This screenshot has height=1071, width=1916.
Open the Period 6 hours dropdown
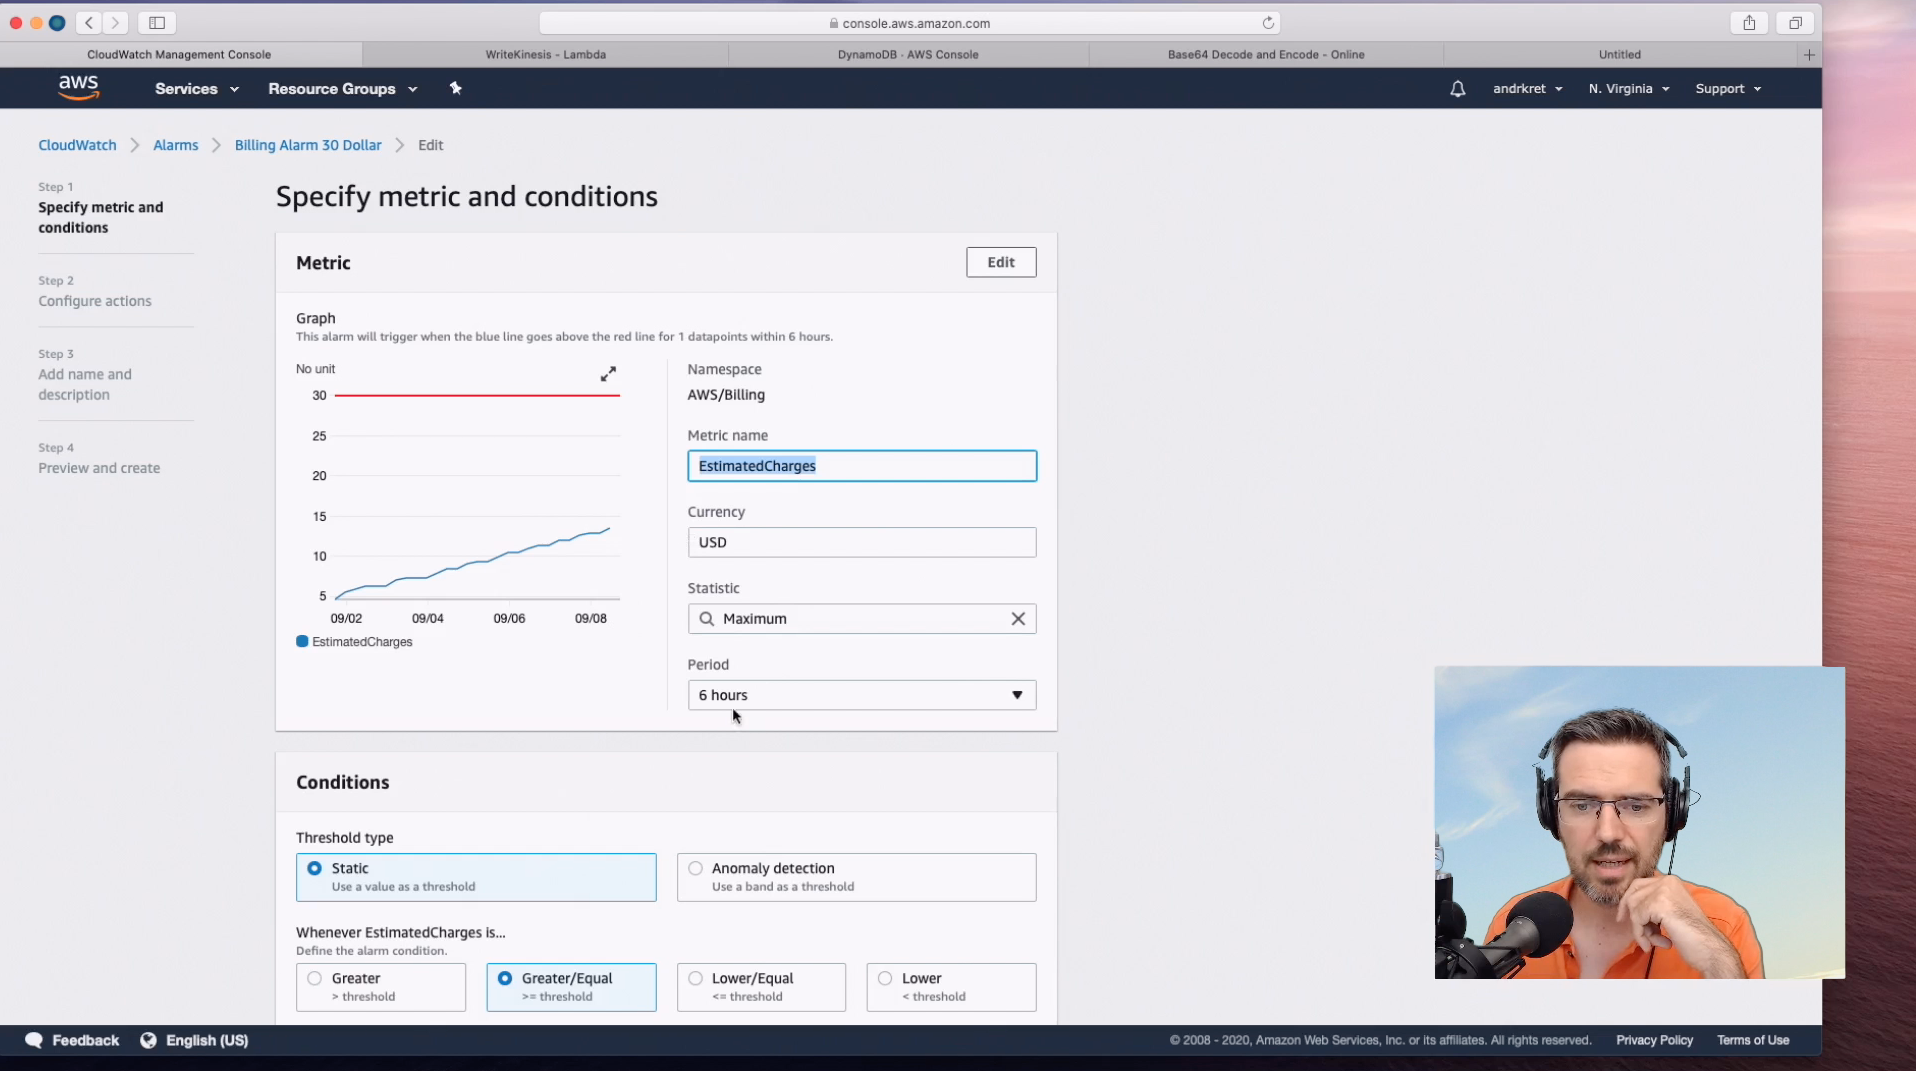pos(862,695)
